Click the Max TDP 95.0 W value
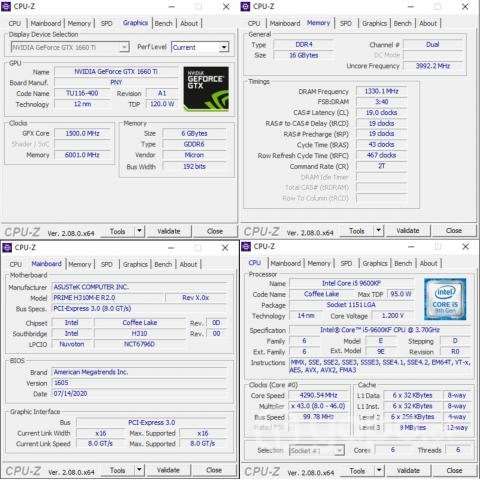This screenshot has width=480, height=480. point(400,294)
